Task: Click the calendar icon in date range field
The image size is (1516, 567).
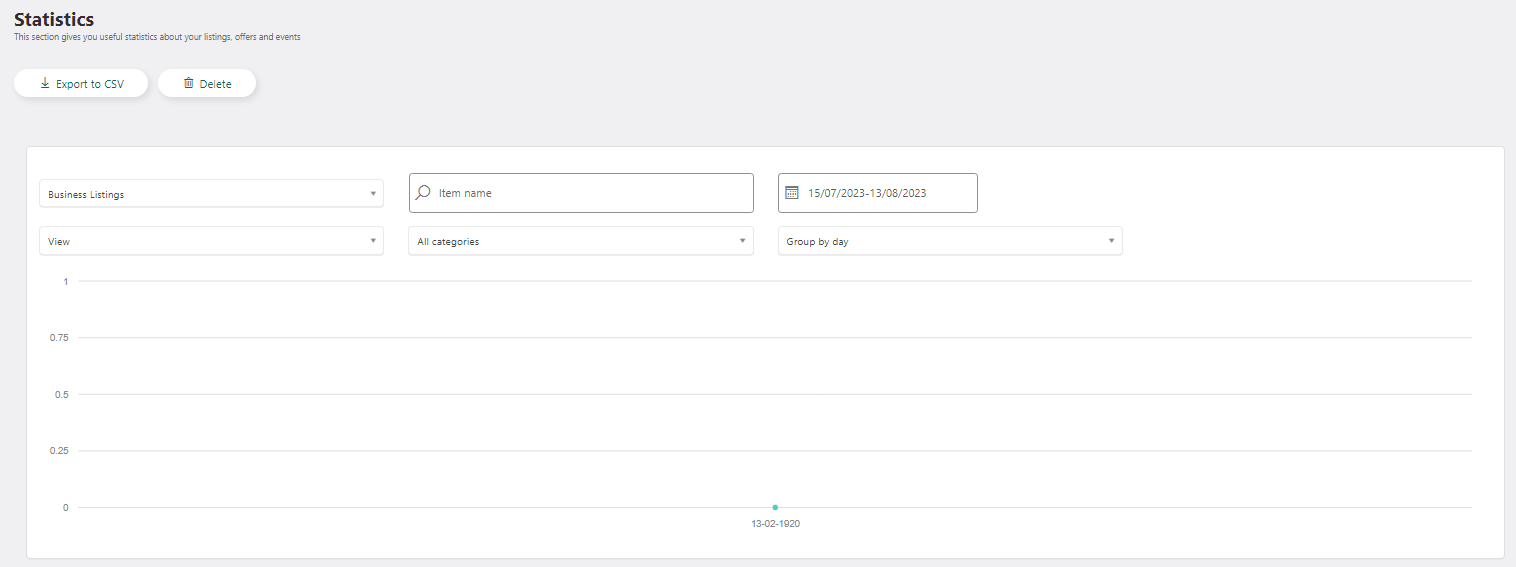Action: [792, 193]
